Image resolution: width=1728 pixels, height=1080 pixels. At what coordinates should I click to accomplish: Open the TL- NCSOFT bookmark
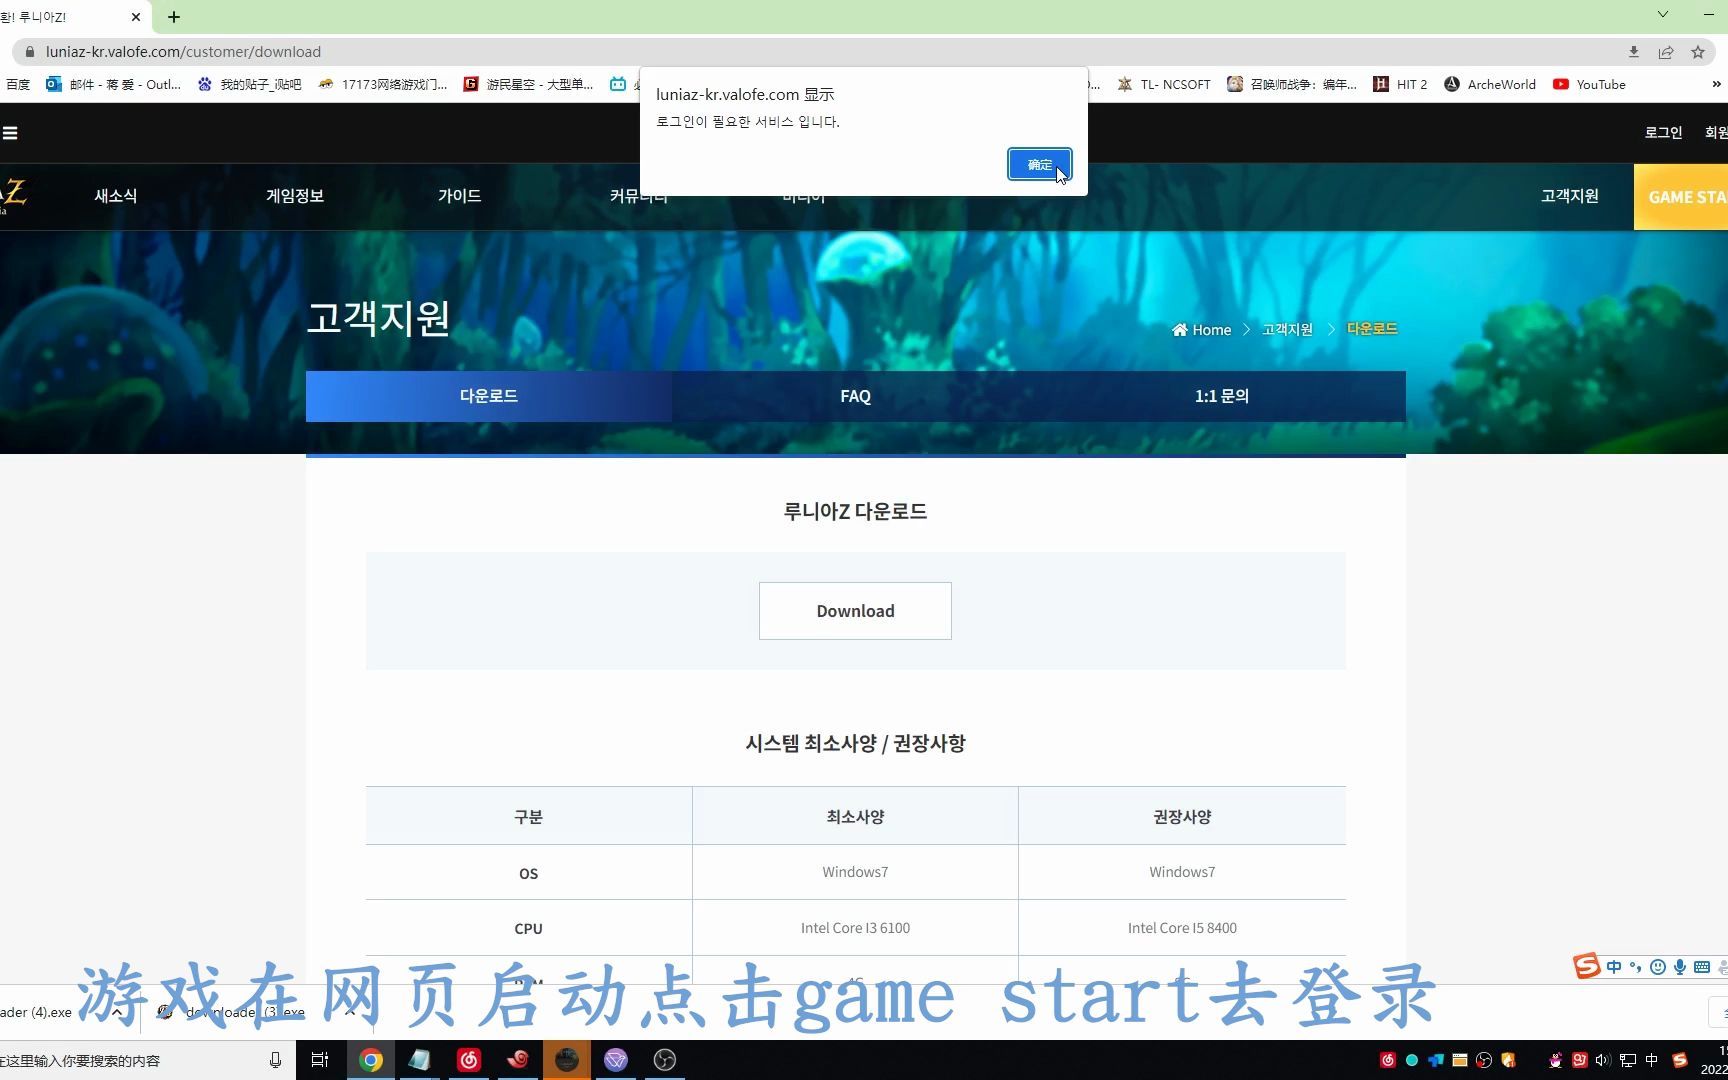pos(1164,85)
